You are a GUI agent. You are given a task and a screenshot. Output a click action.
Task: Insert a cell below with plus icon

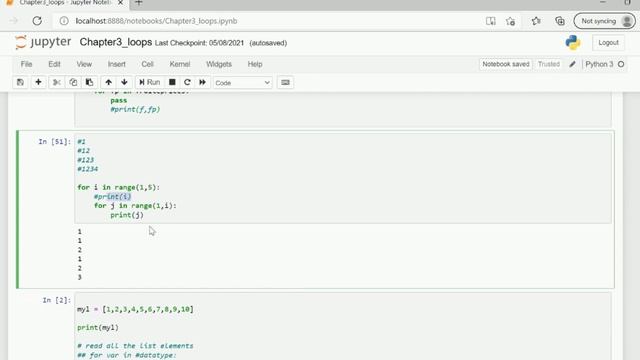pyautogui.click(x=38, y=82)
